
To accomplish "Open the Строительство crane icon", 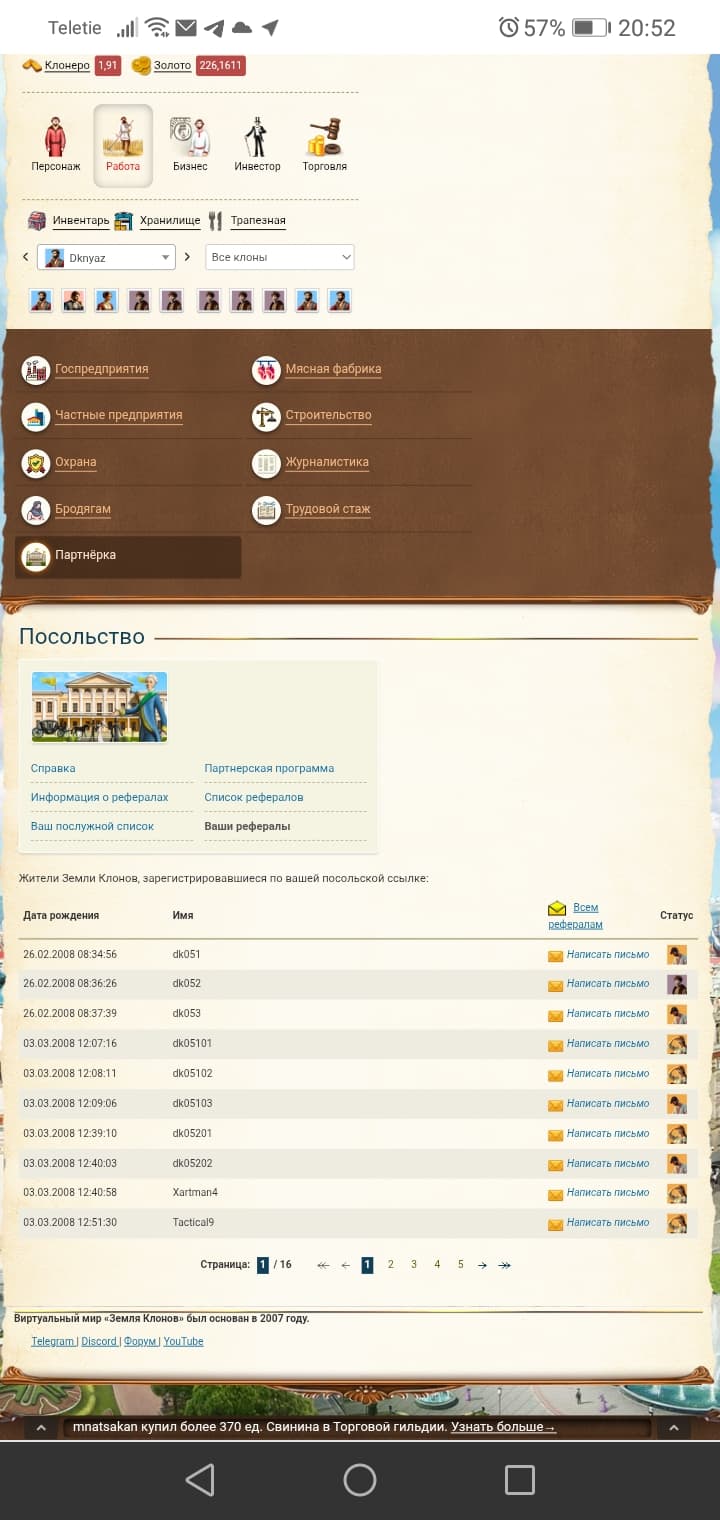I will tap(266, 416).
